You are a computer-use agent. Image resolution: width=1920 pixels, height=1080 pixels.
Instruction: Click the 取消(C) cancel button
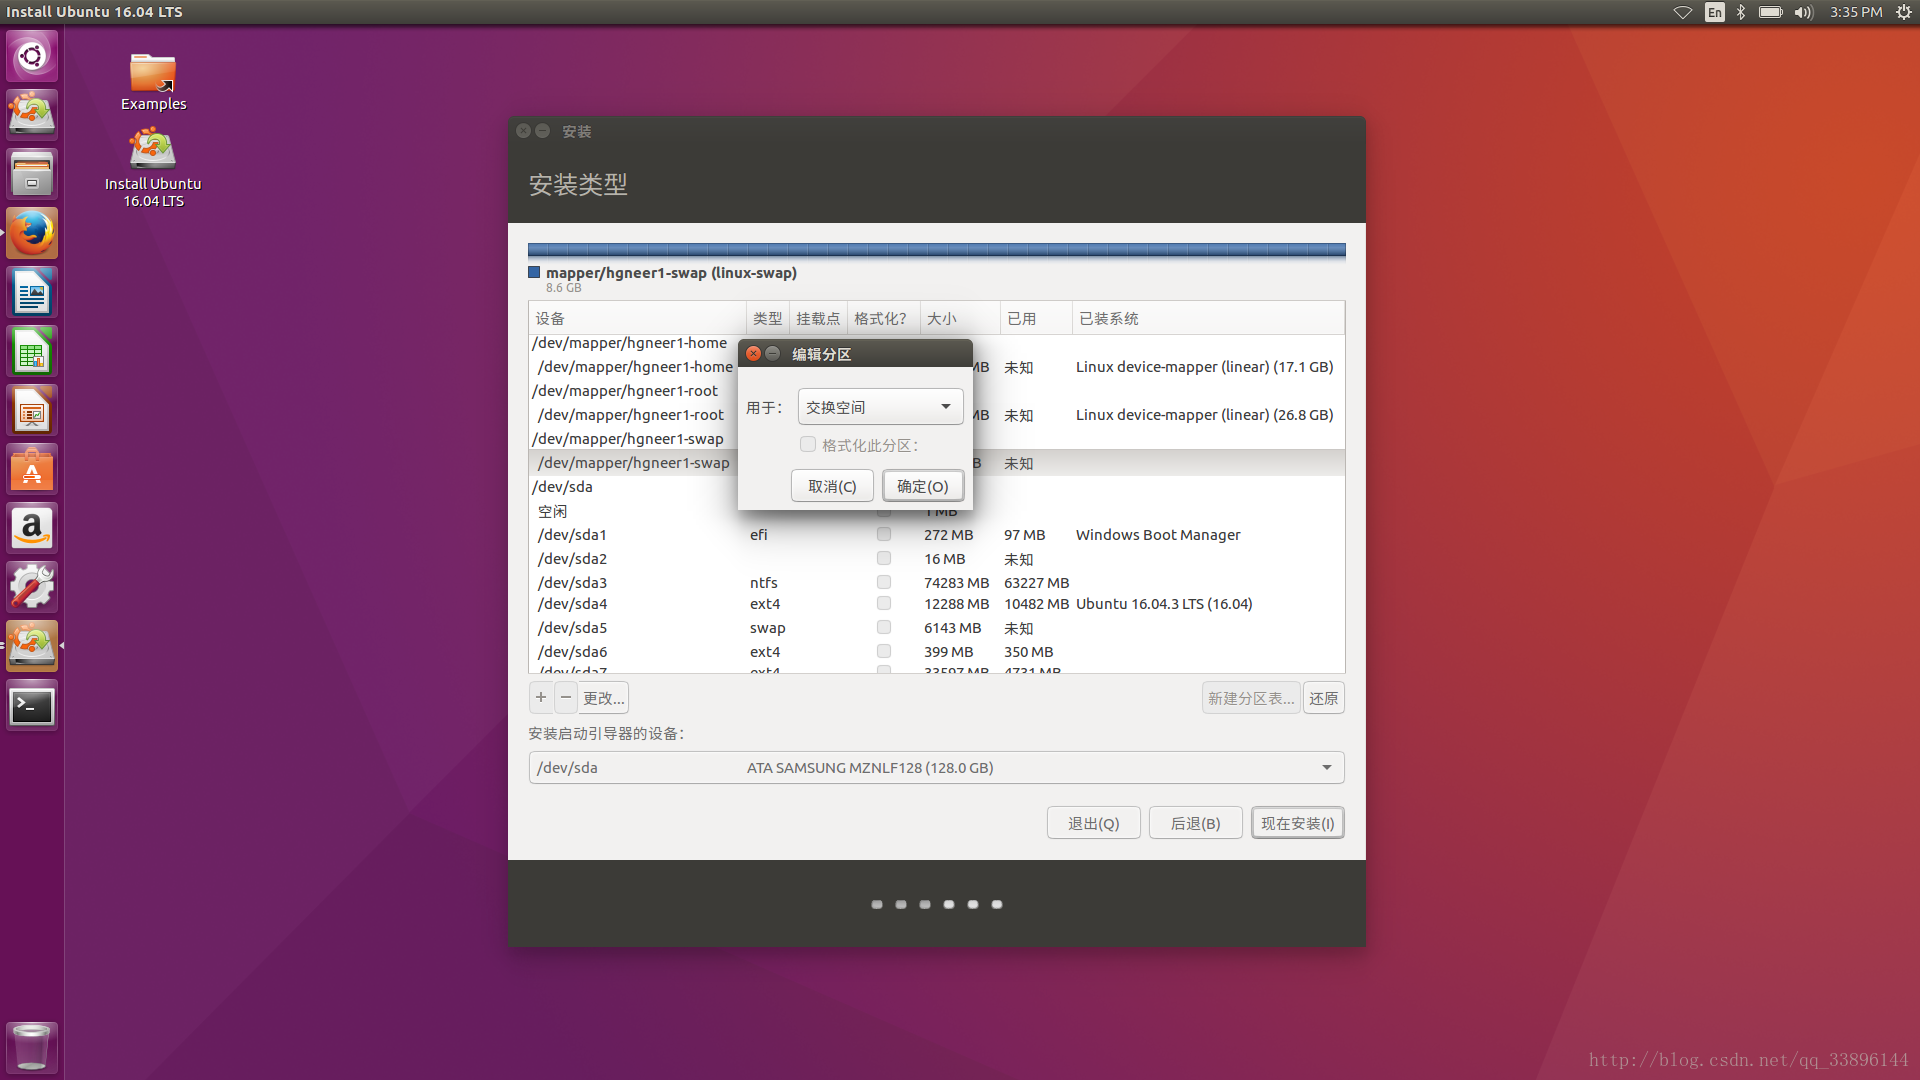(x=832, y=486)
